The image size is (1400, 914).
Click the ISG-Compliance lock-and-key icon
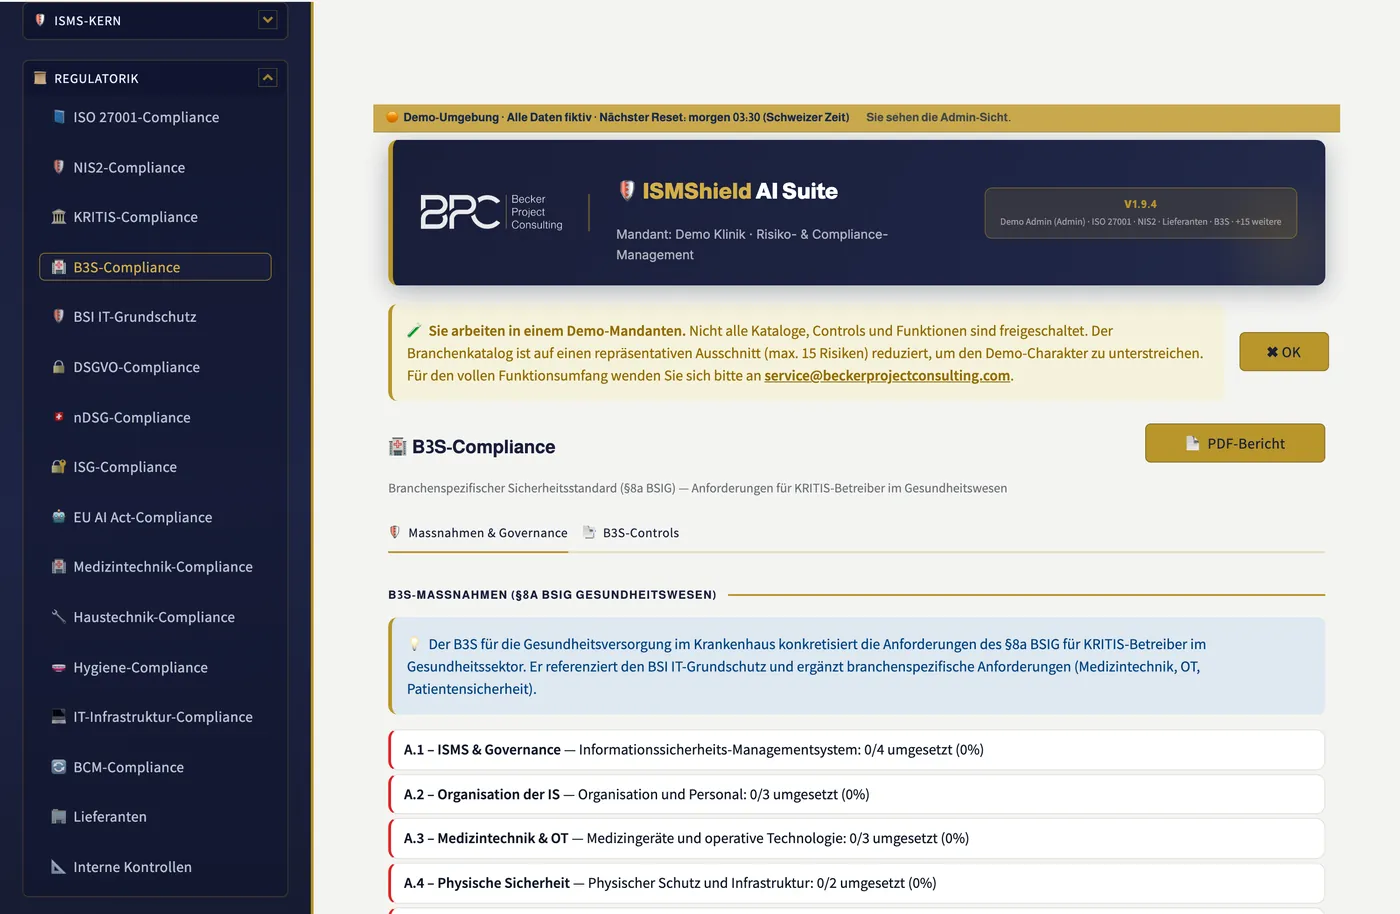pyautogui.click(x=59, y=467)
